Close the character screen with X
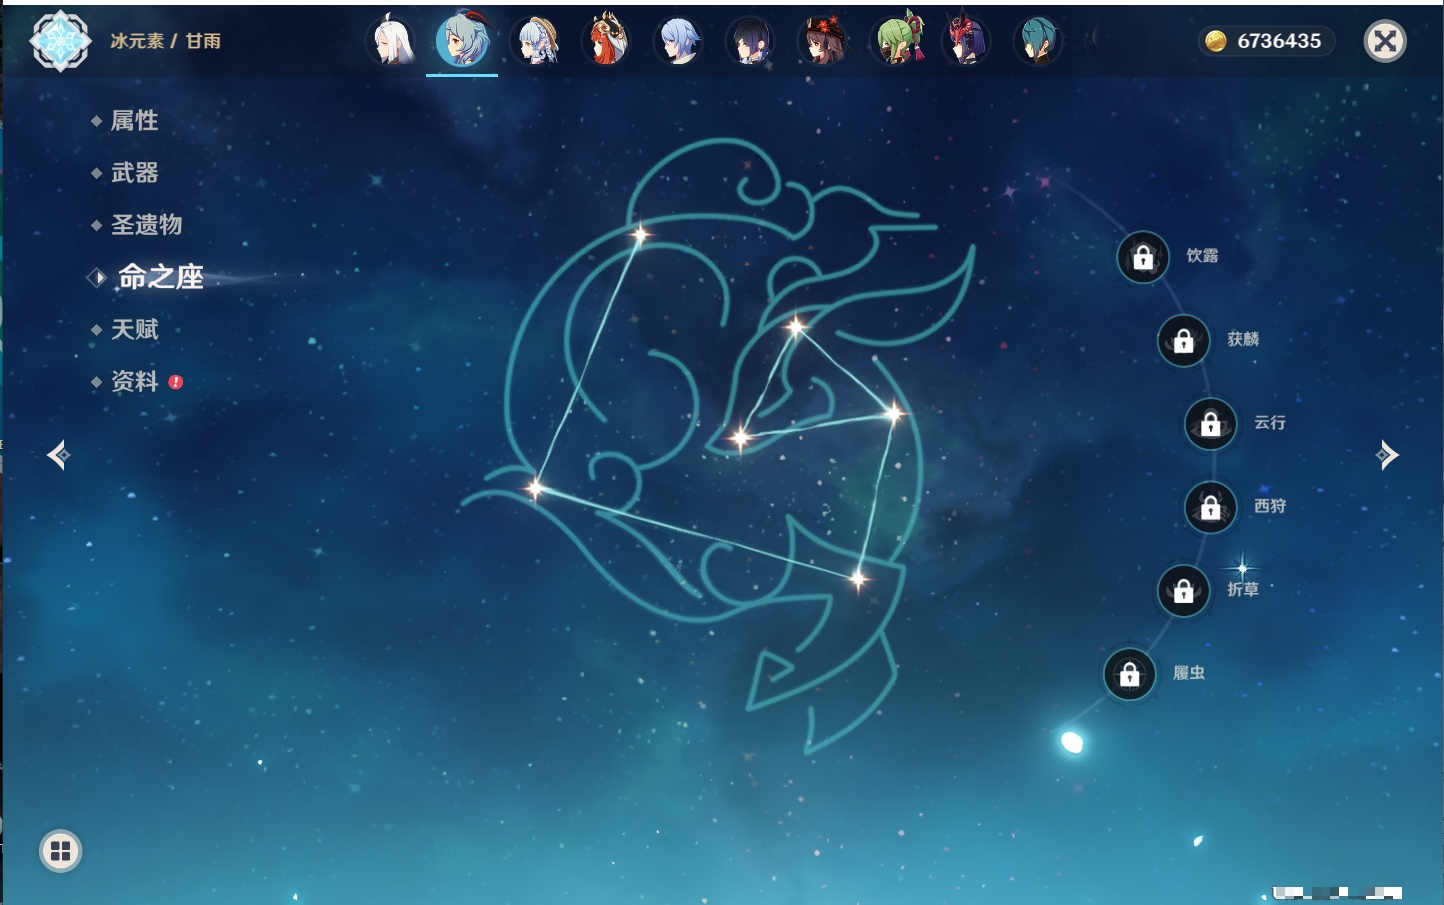The width and height of the screenshot is (1444, 905). (1385, 41)
